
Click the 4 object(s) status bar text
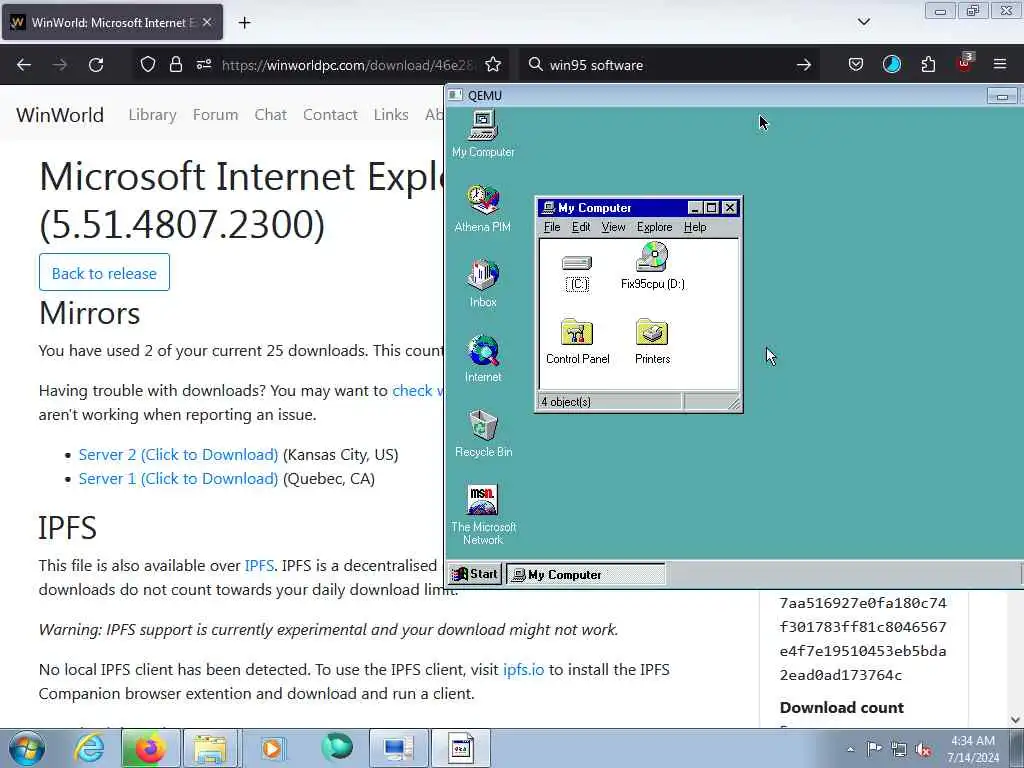coord(566,402)
